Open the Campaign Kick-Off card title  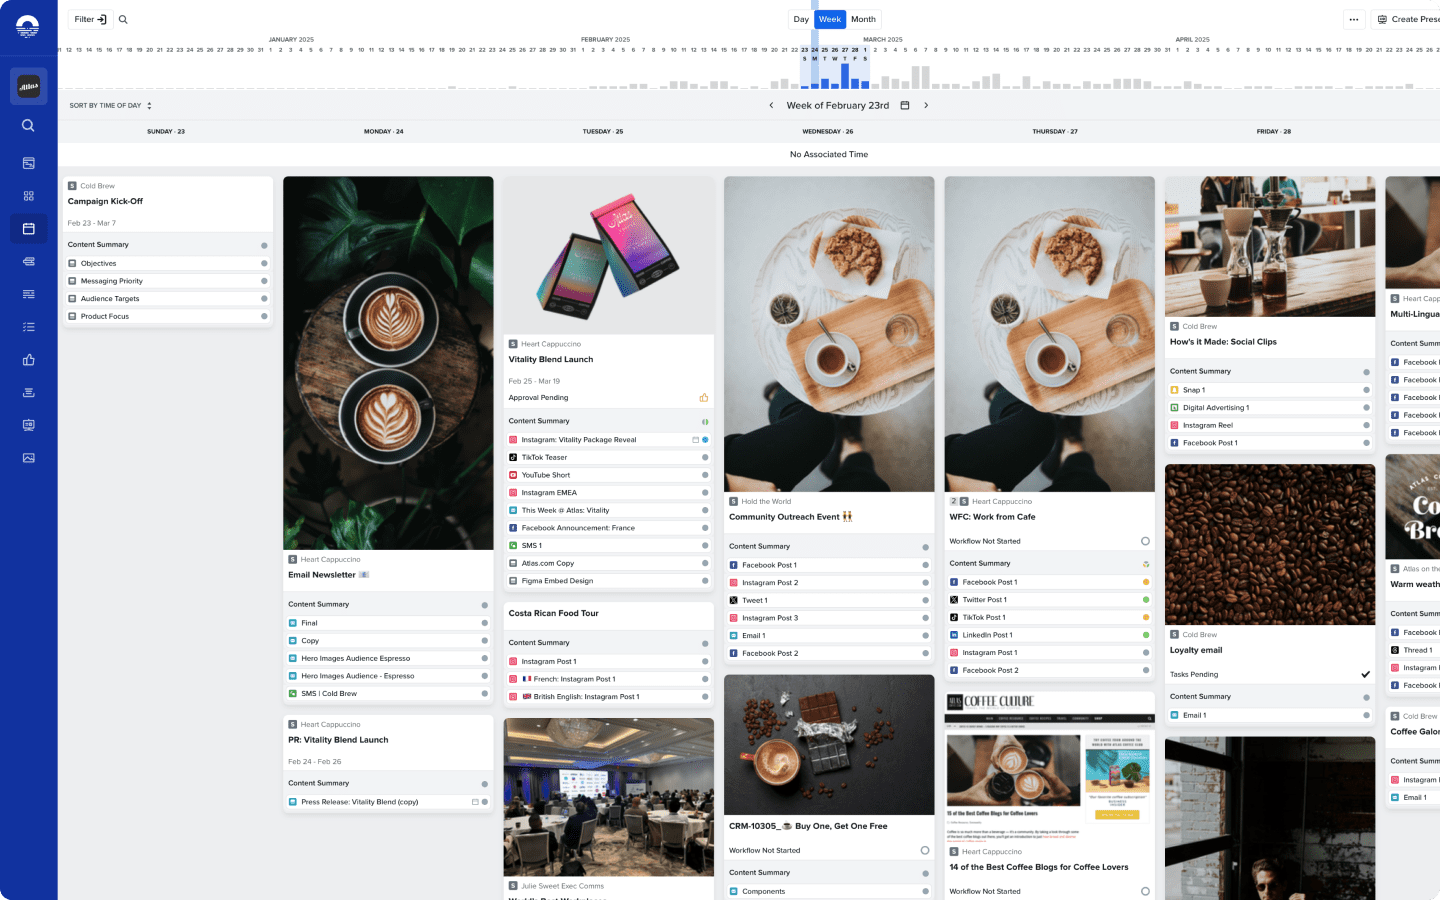tap(105, 201)
